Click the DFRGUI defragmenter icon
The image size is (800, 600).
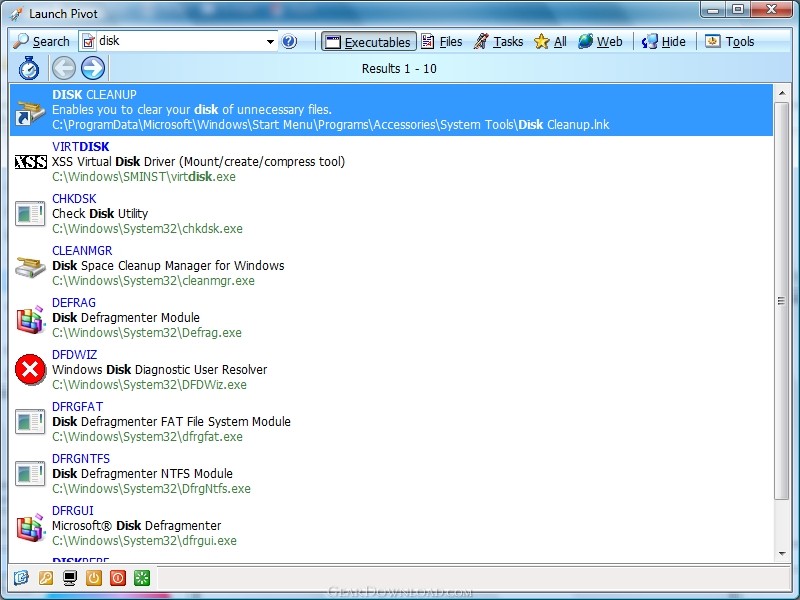(x=30, y=528)
